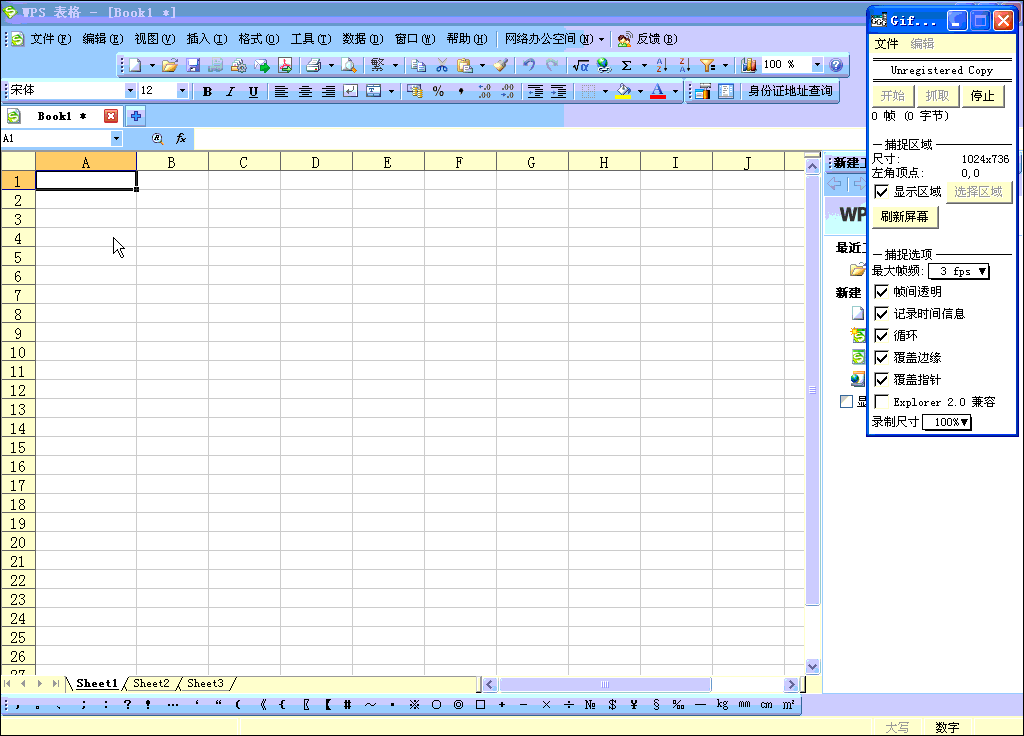Expand the font color dropdown arrow

675,91
